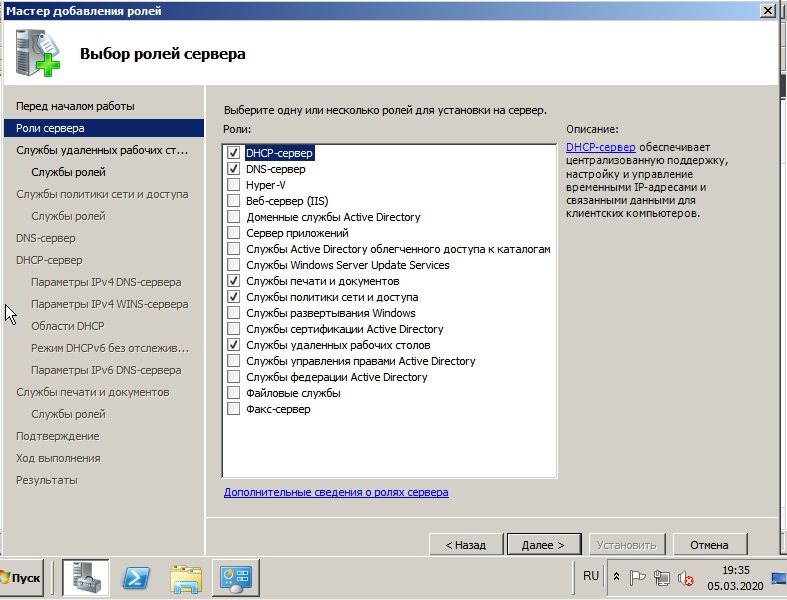
Task: Click the greyed-out Установить button
Action: (626, 545)
